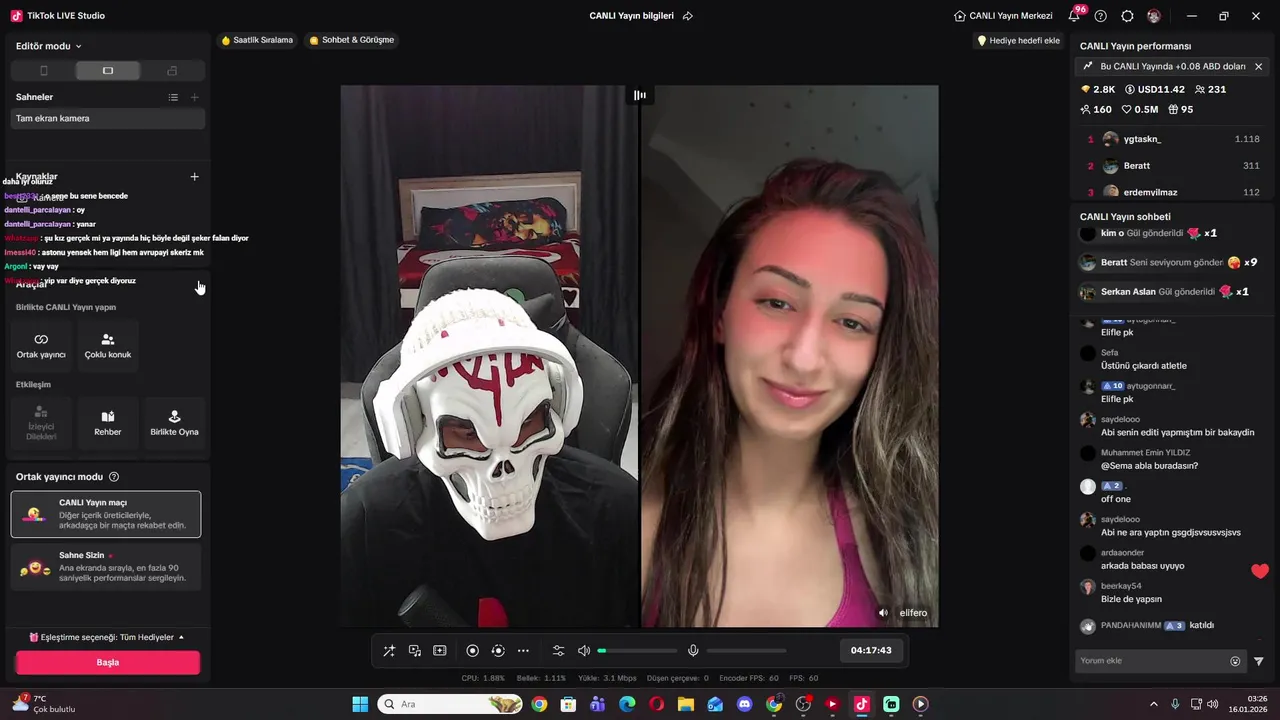Open the Saatlik Sıralama tab
This screenshot has height=720, width=1280.
coord(257,40)
